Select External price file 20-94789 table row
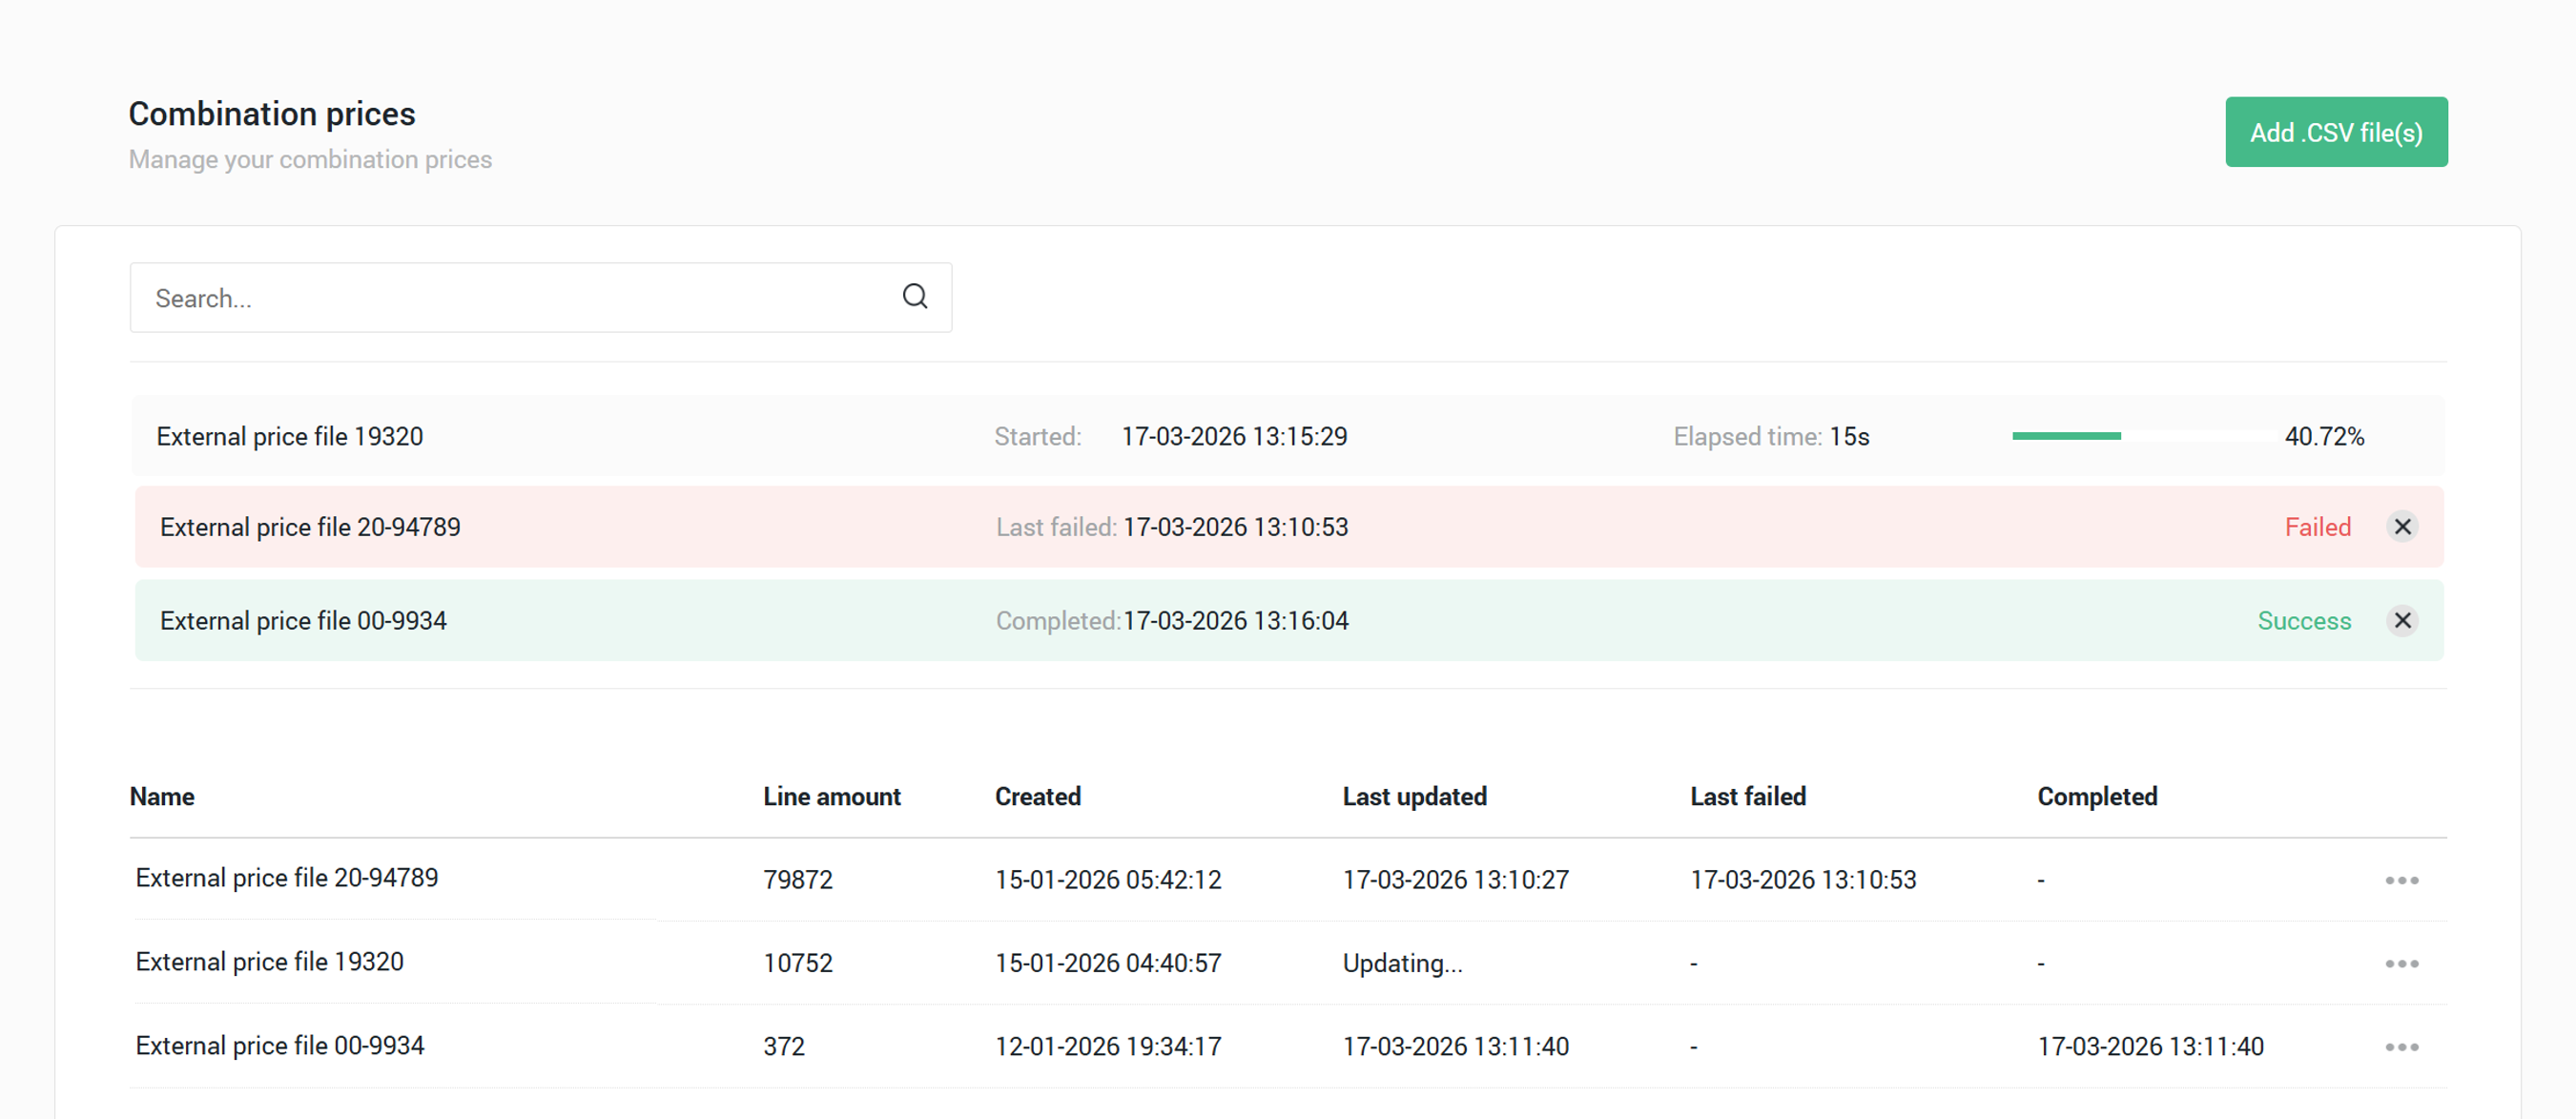The width and height of the screenshot is (2576, 1120). coord(287,878)
